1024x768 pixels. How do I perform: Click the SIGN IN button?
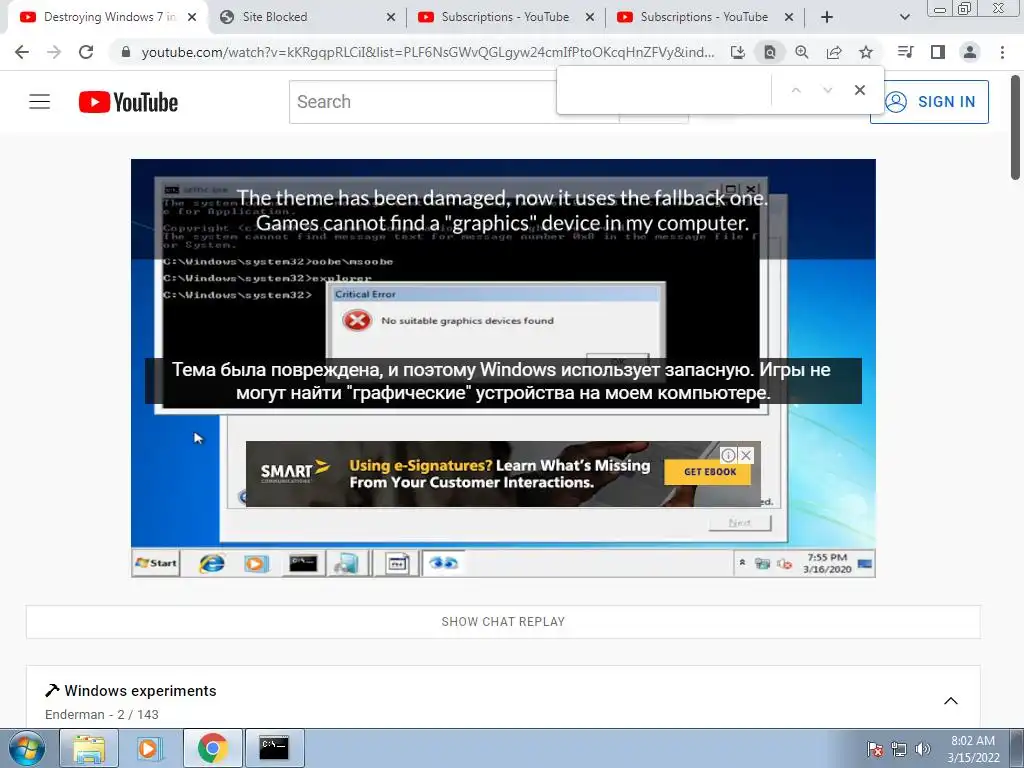click(x=929, y=102)
